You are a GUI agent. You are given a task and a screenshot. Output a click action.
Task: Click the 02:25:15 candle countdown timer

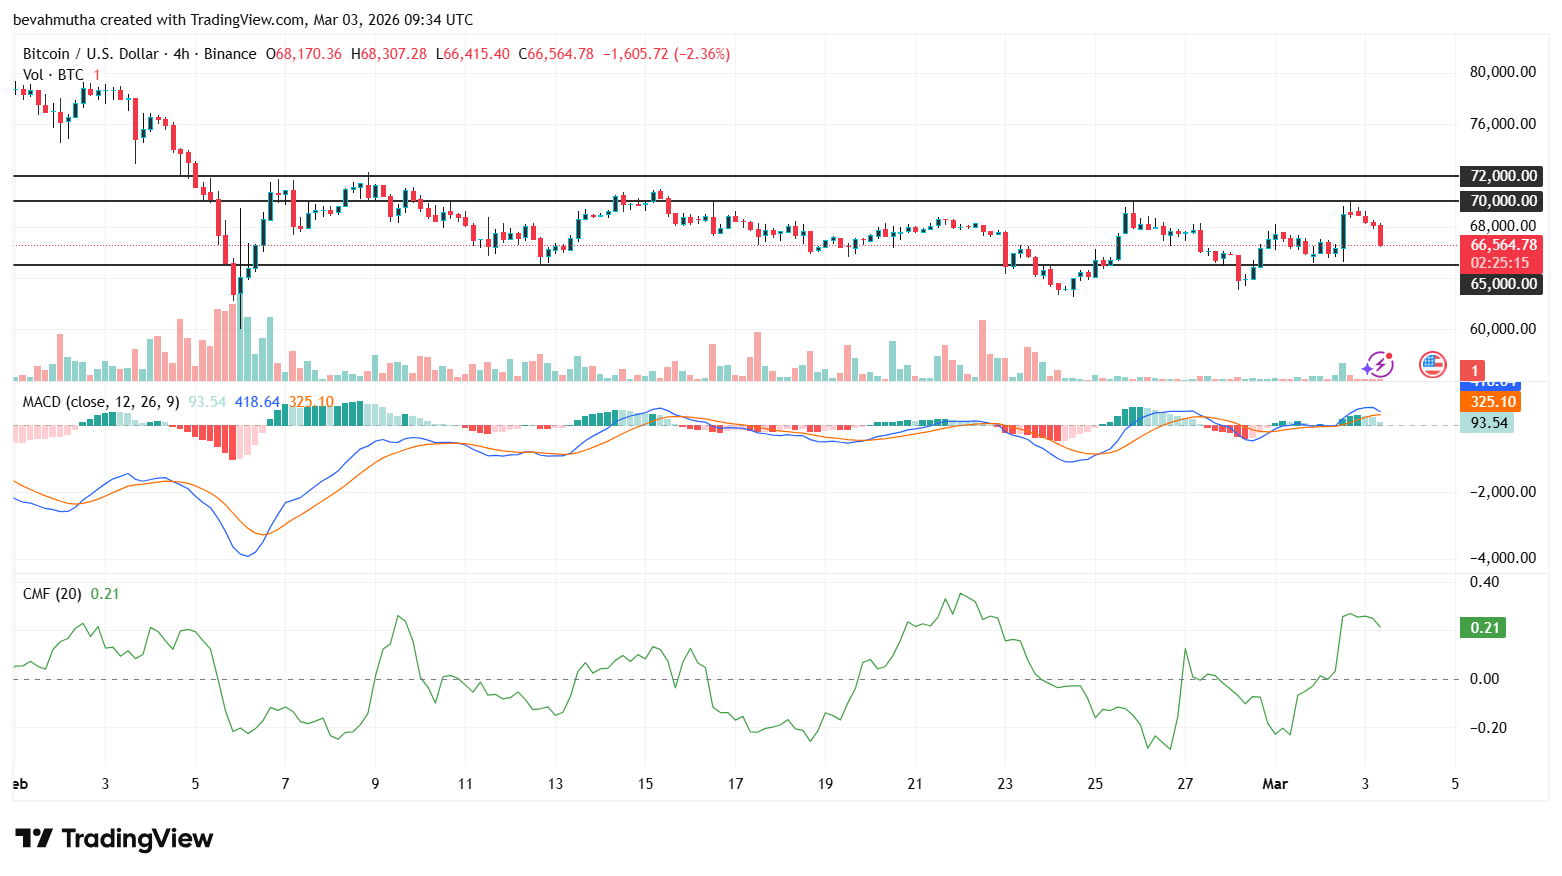pos(1499,262)
